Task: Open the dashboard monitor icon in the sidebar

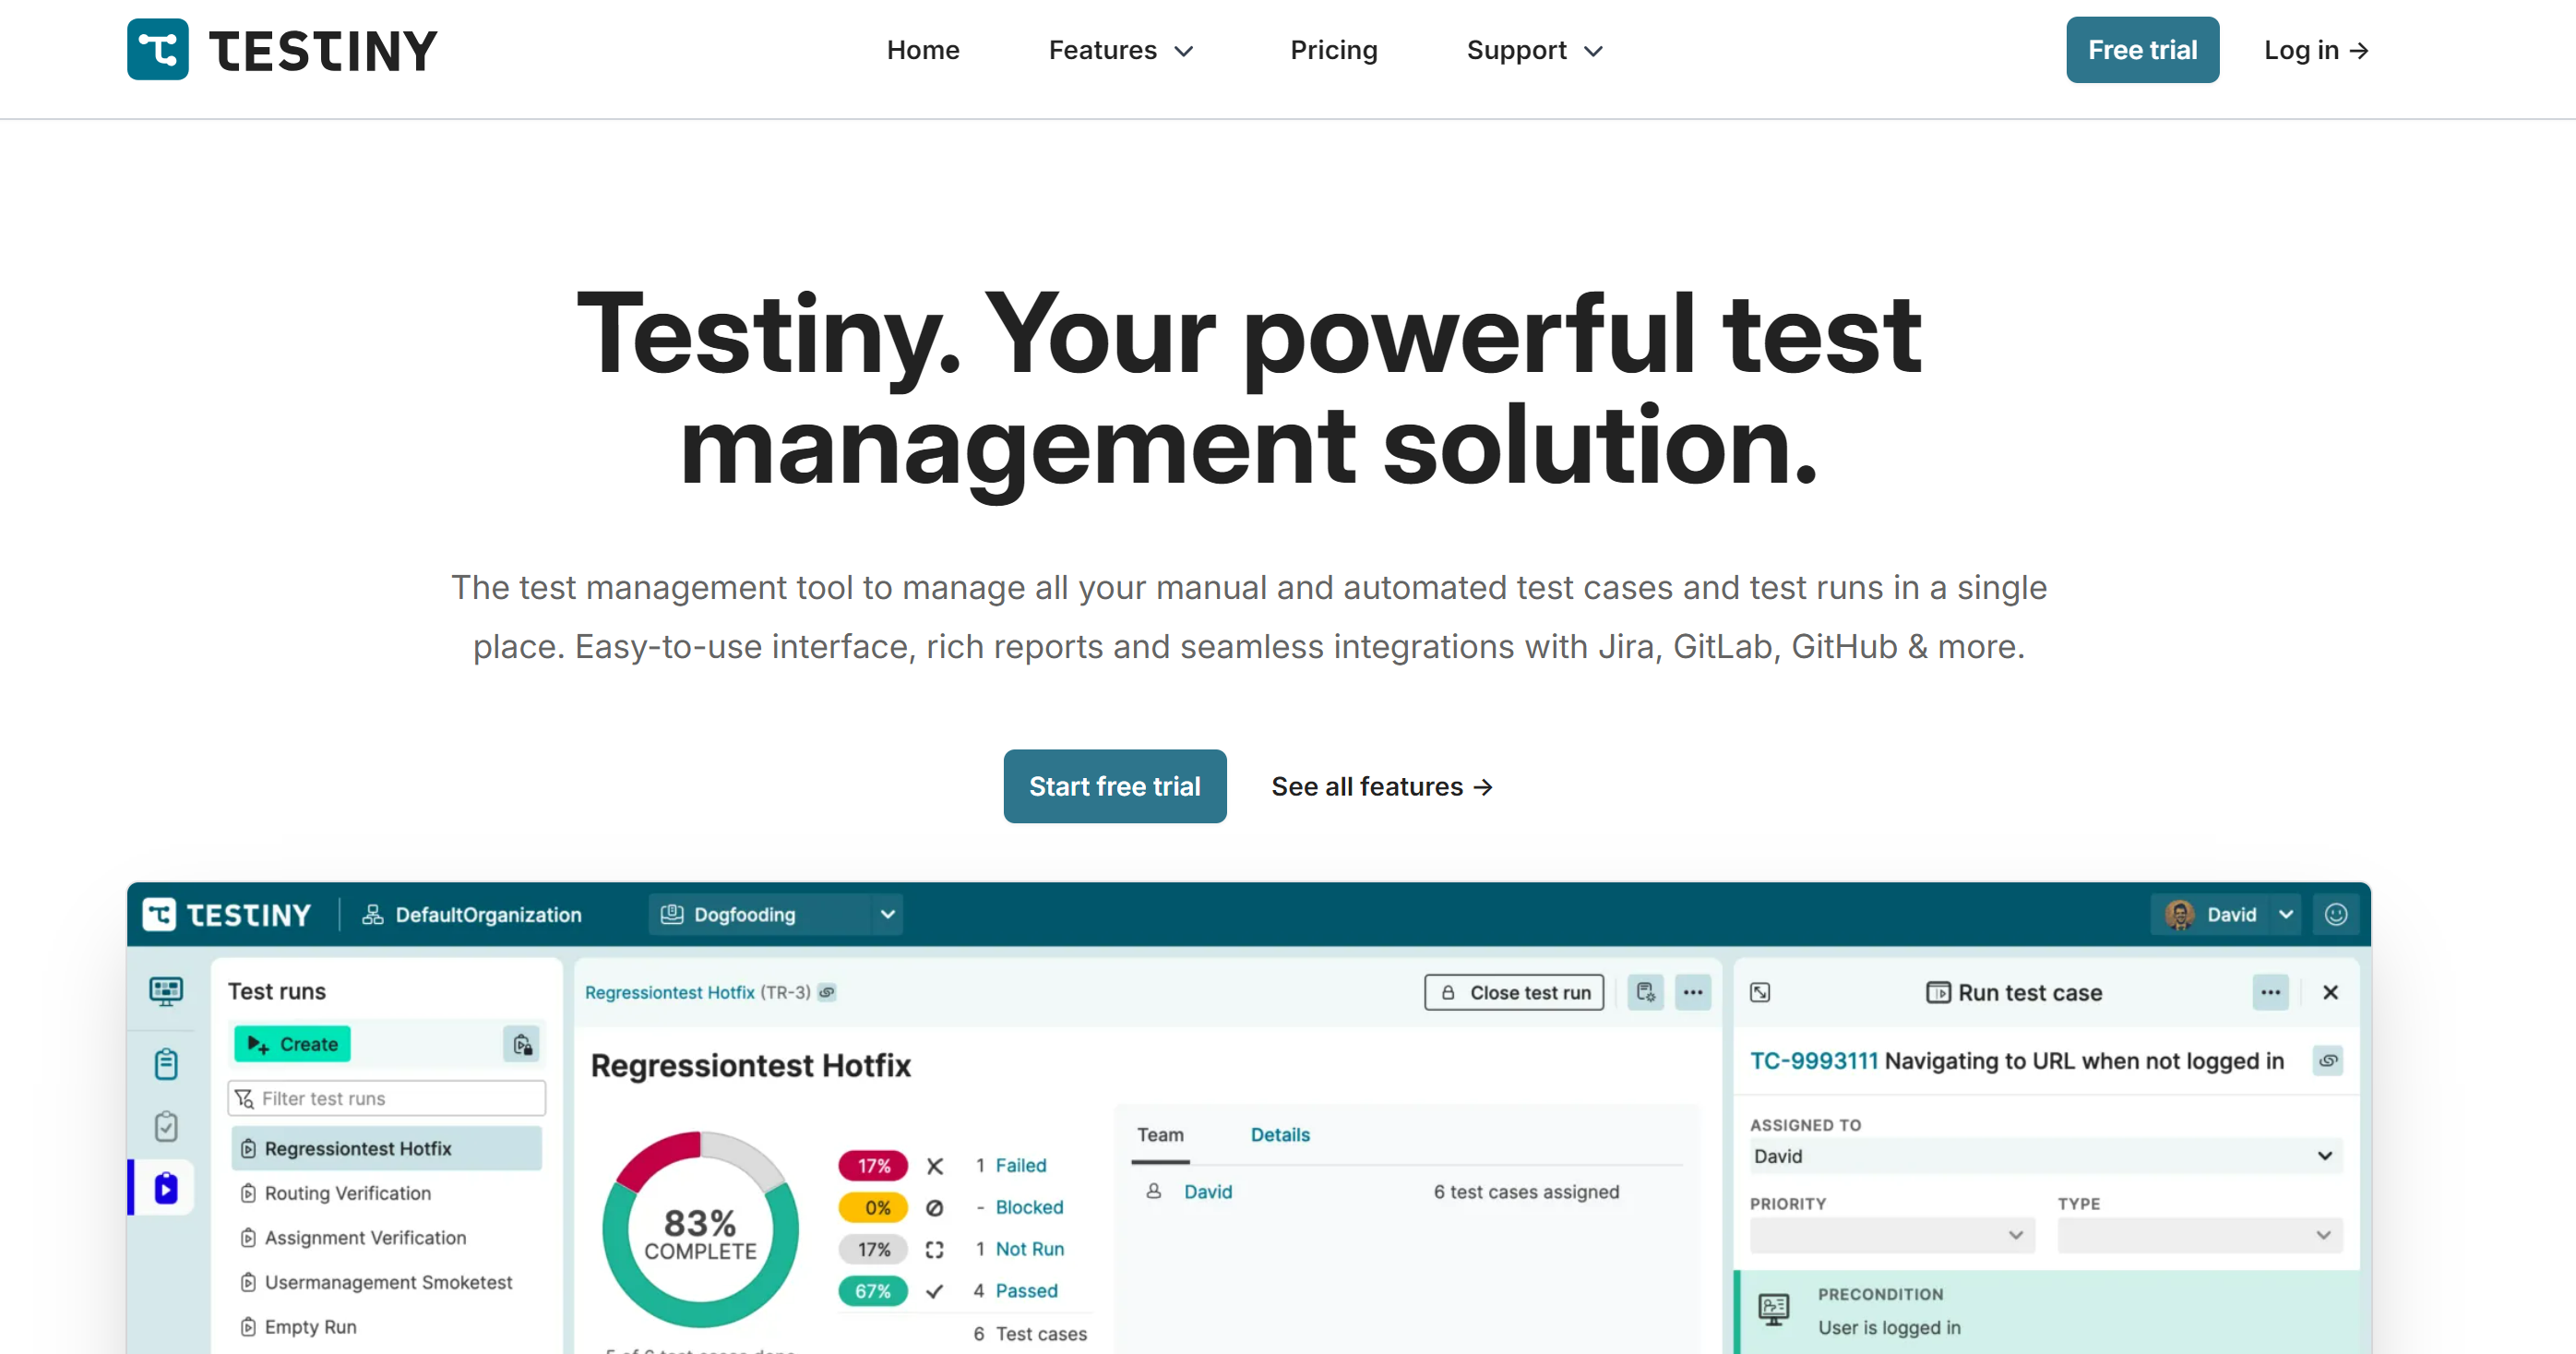Action: pos(166,991)
